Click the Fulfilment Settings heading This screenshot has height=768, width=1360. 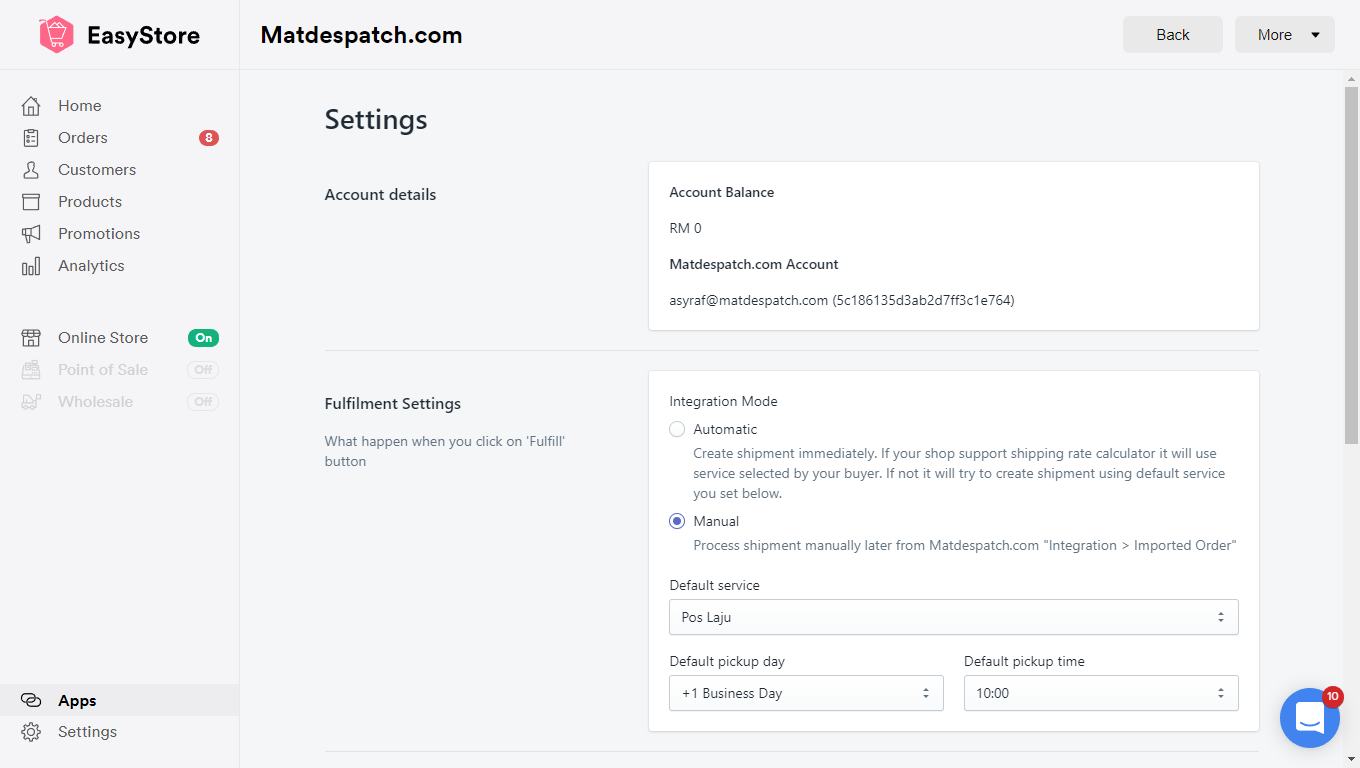coord(393,404)
